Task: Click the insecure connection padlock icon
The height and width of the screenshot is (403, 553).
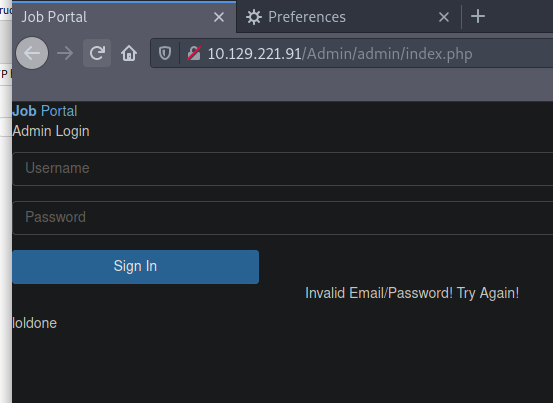Action: click(x=194, y=53)
